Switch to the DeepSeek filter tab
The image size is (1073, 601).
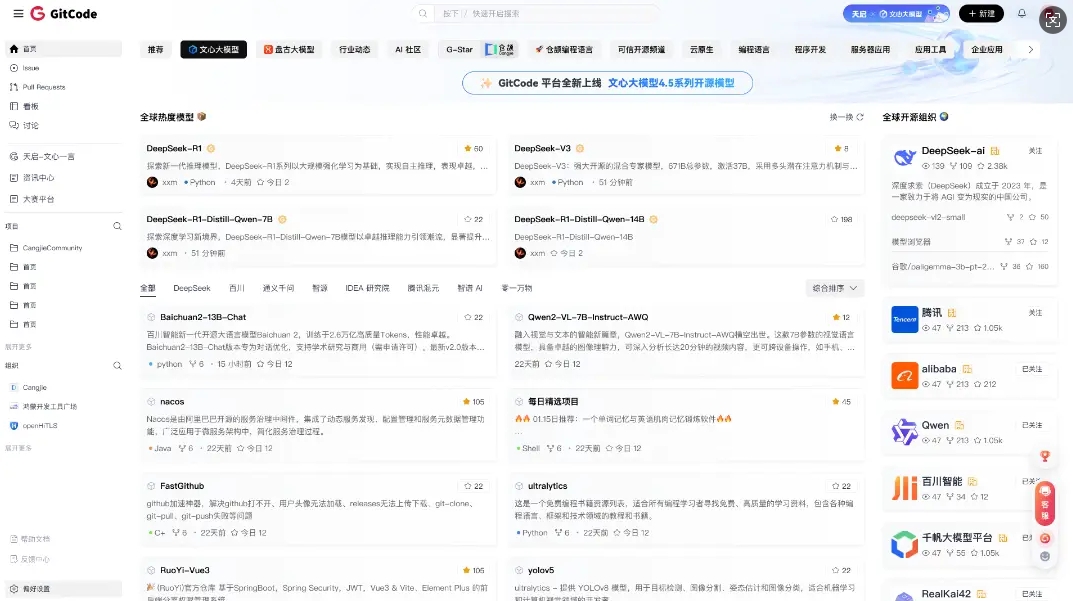point(192,288)
